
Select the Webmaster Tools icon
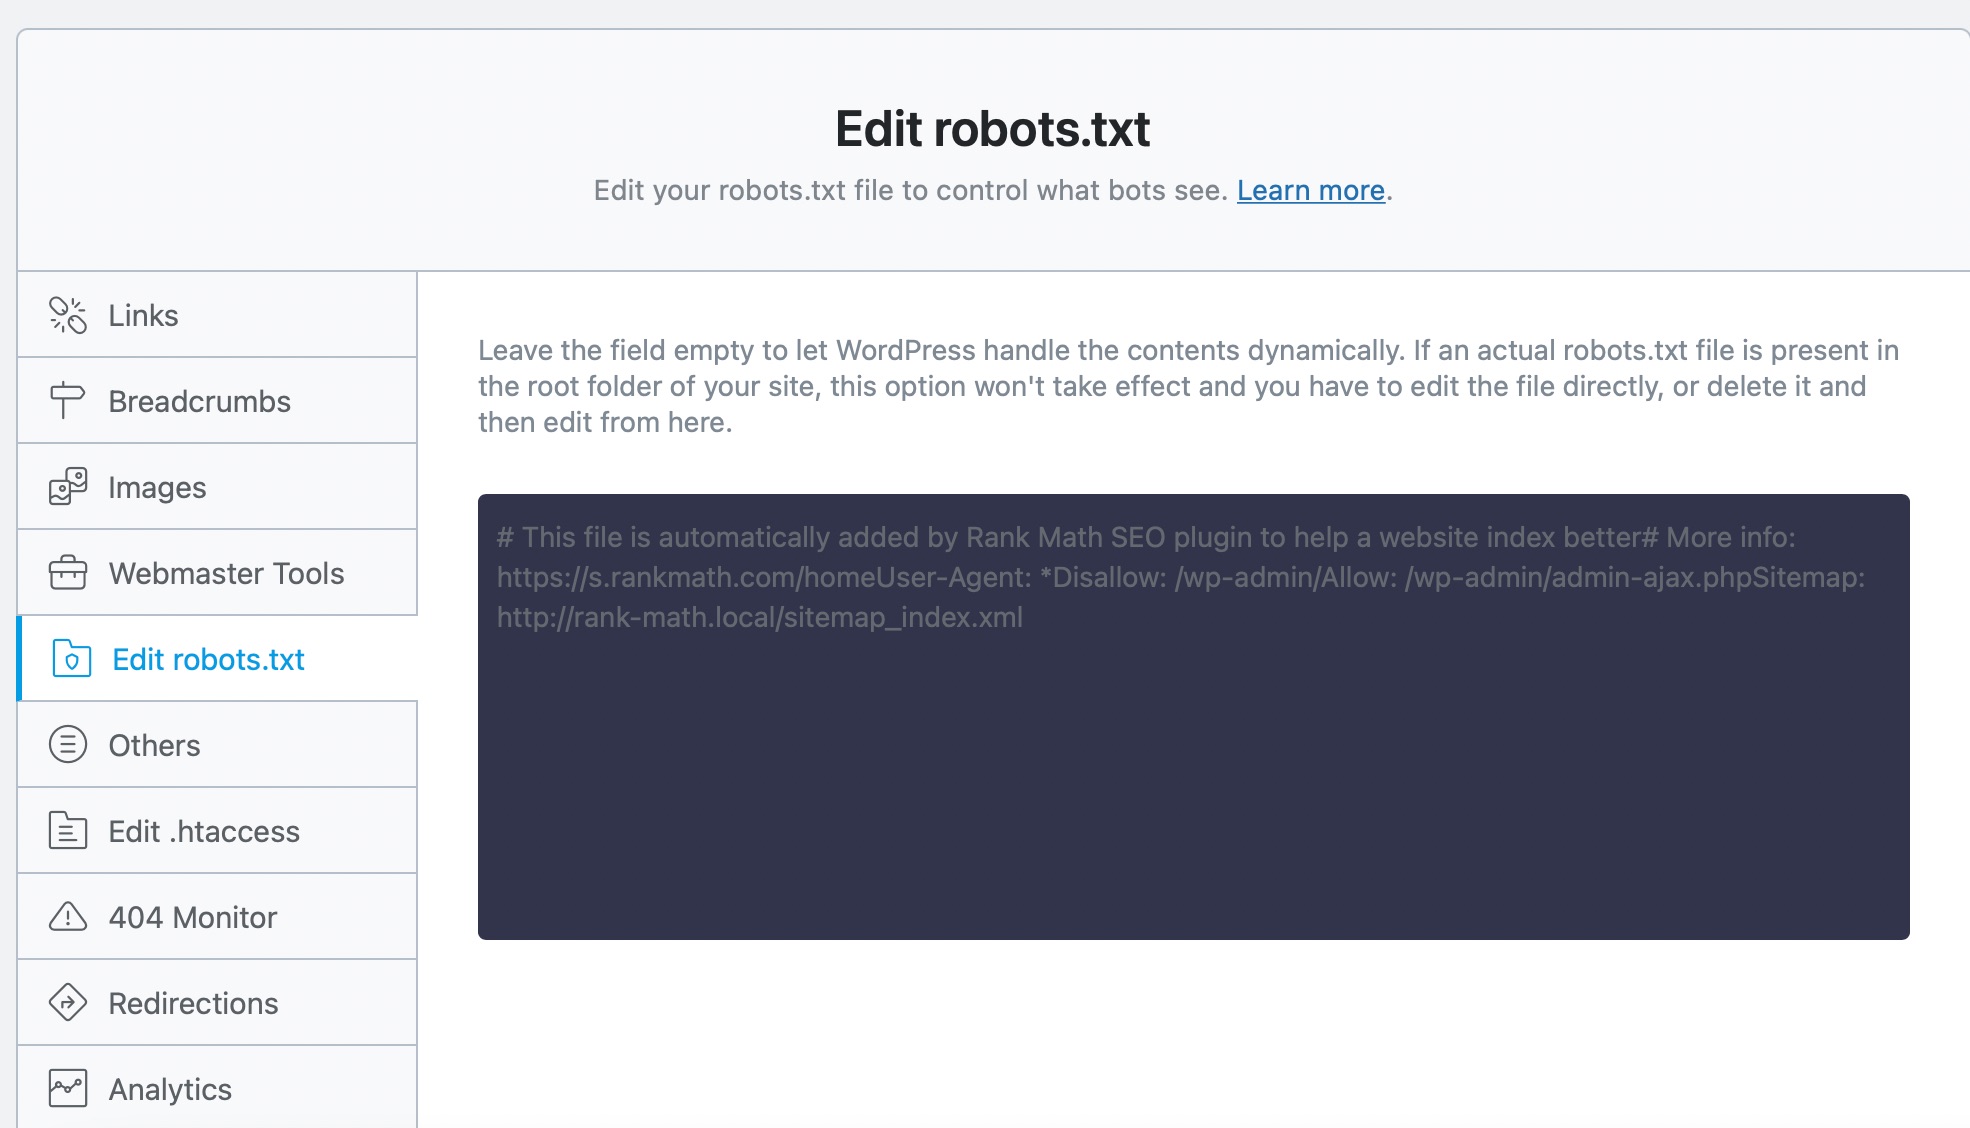tap(68, 572)
